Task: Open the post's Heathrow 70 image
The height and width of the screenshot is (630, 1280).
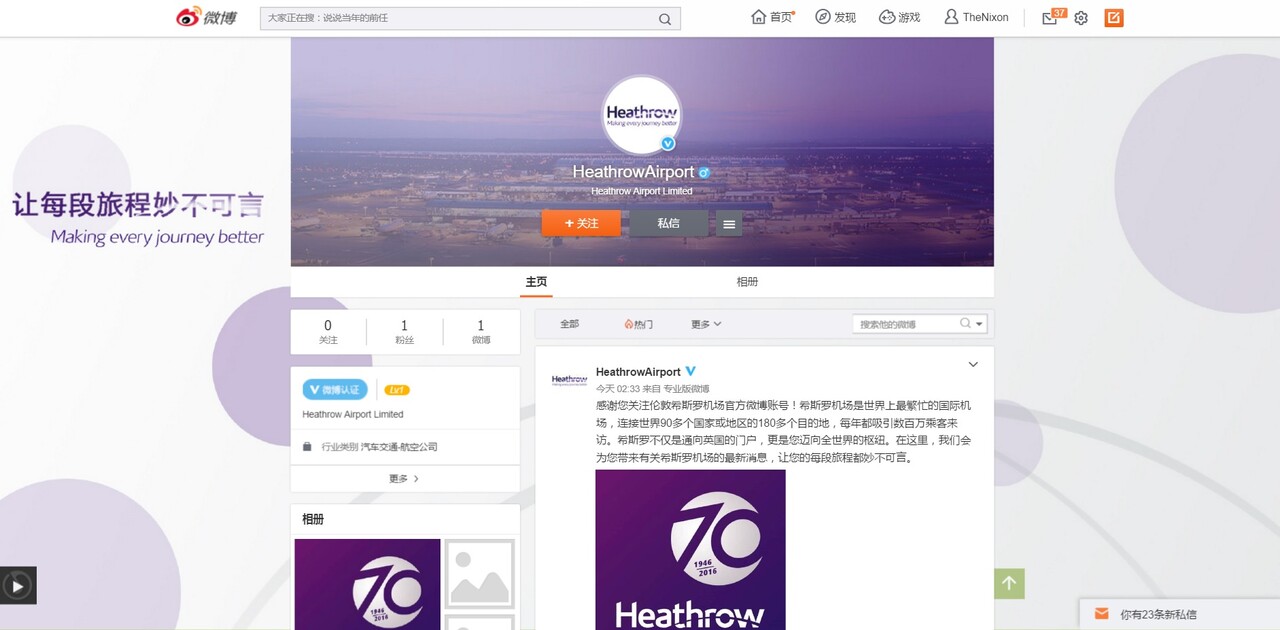Action: (x=690, y=550)
